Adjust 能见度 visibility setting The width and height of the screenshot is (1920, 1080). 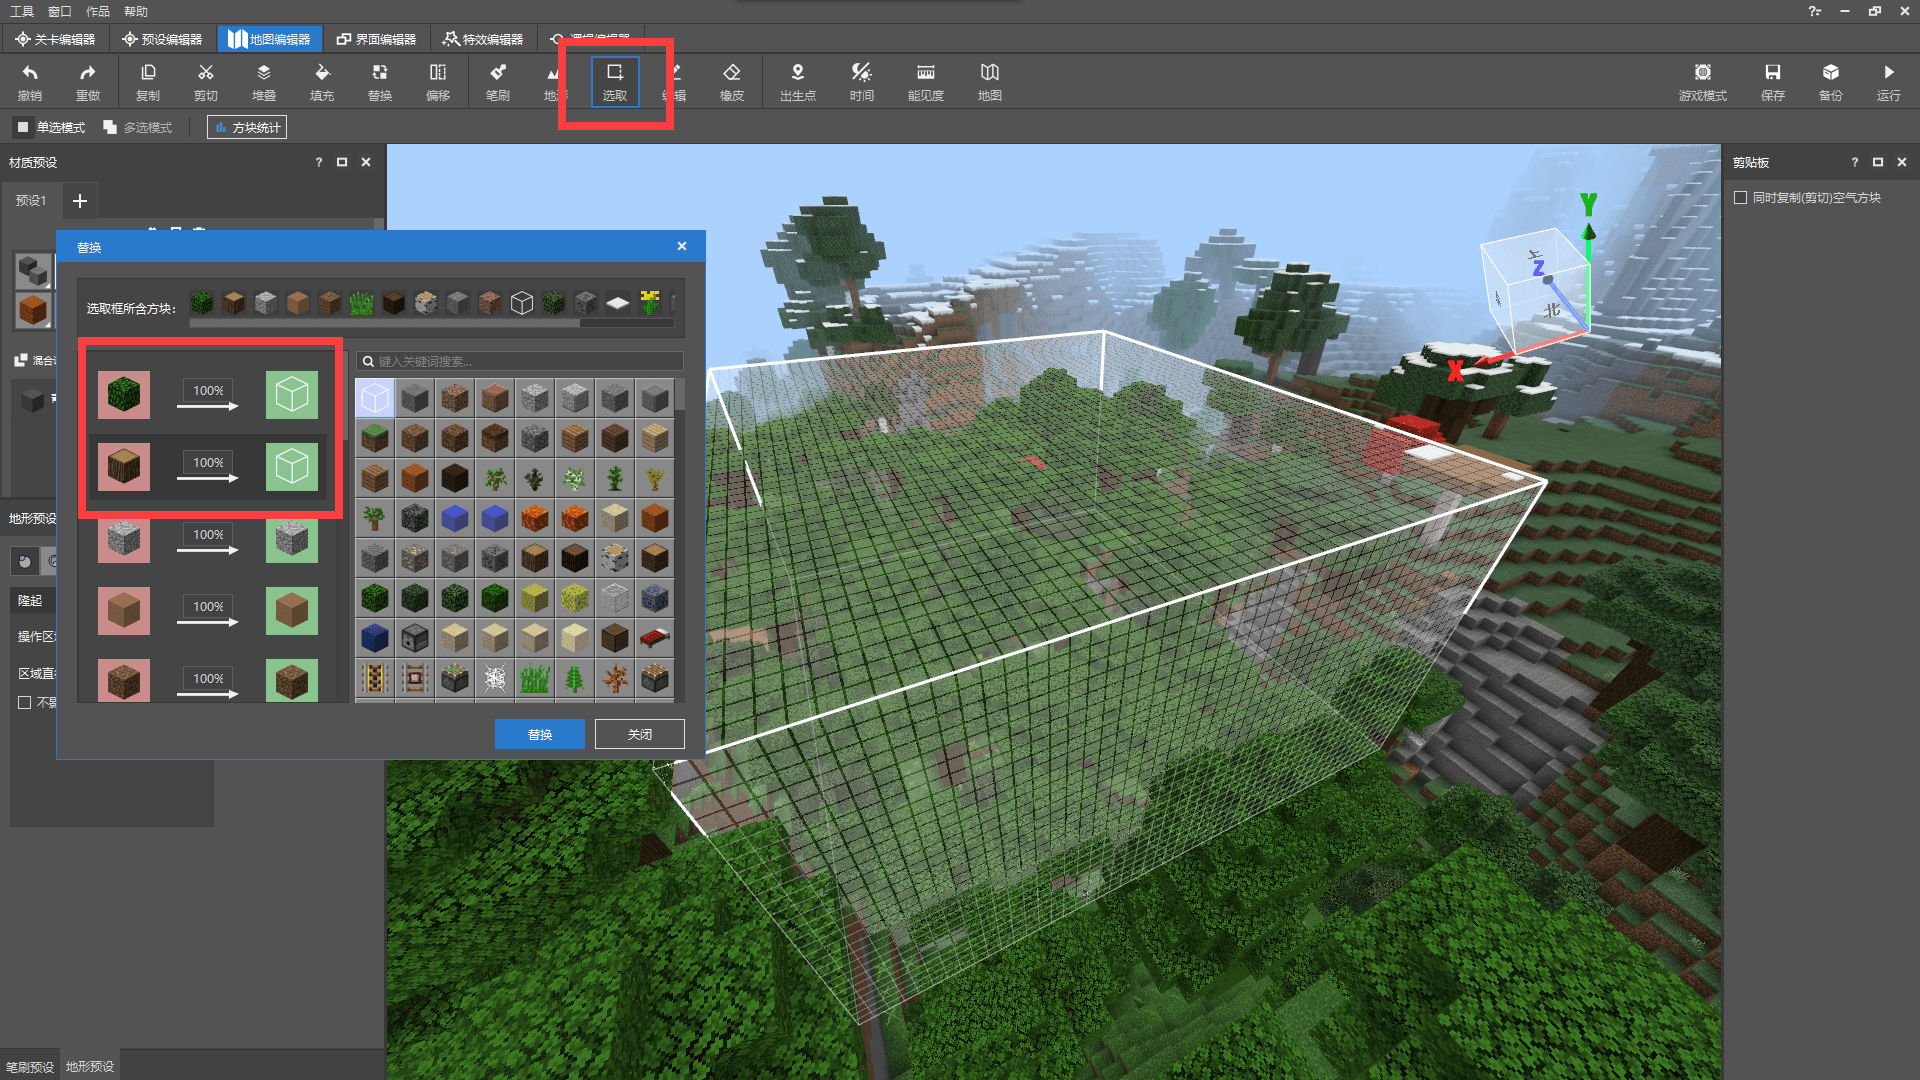(926, 82)
